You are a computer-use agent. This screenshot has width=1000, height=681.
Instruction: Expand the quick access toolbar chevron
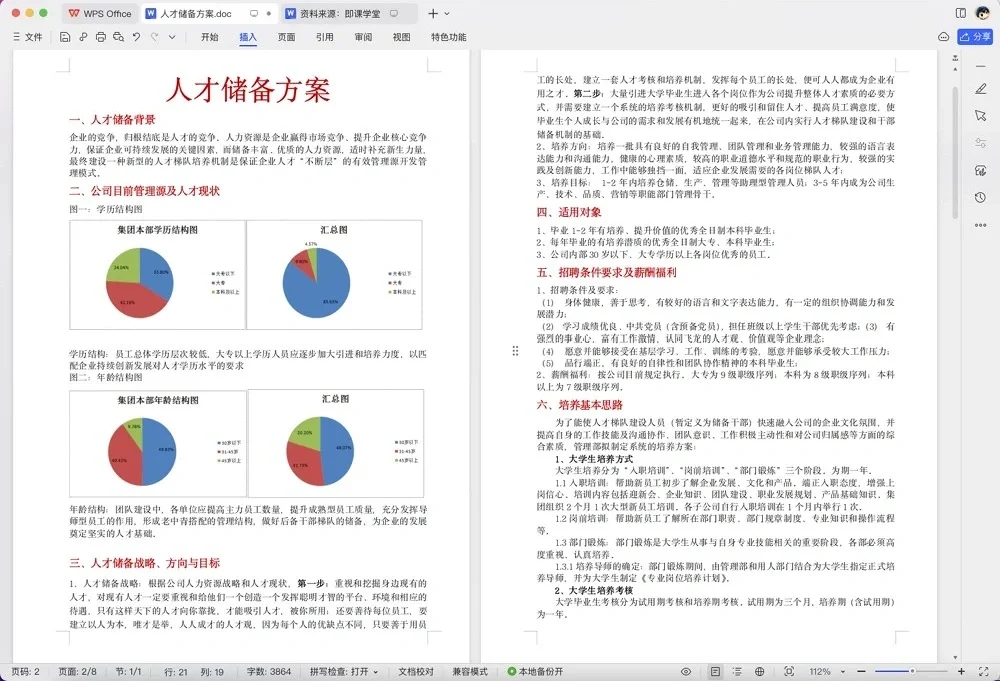(x=172, y=37)
